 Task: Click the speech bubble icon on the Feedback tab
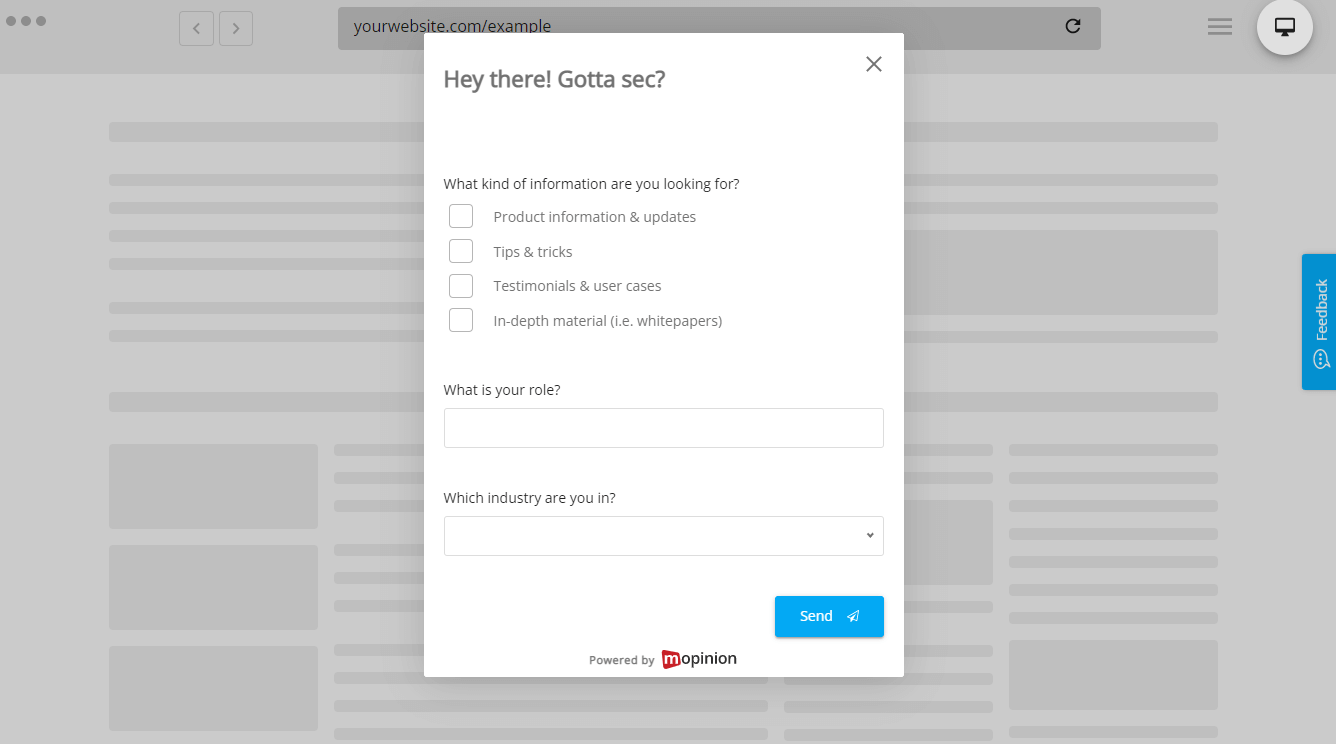(x=1320, y=357)
